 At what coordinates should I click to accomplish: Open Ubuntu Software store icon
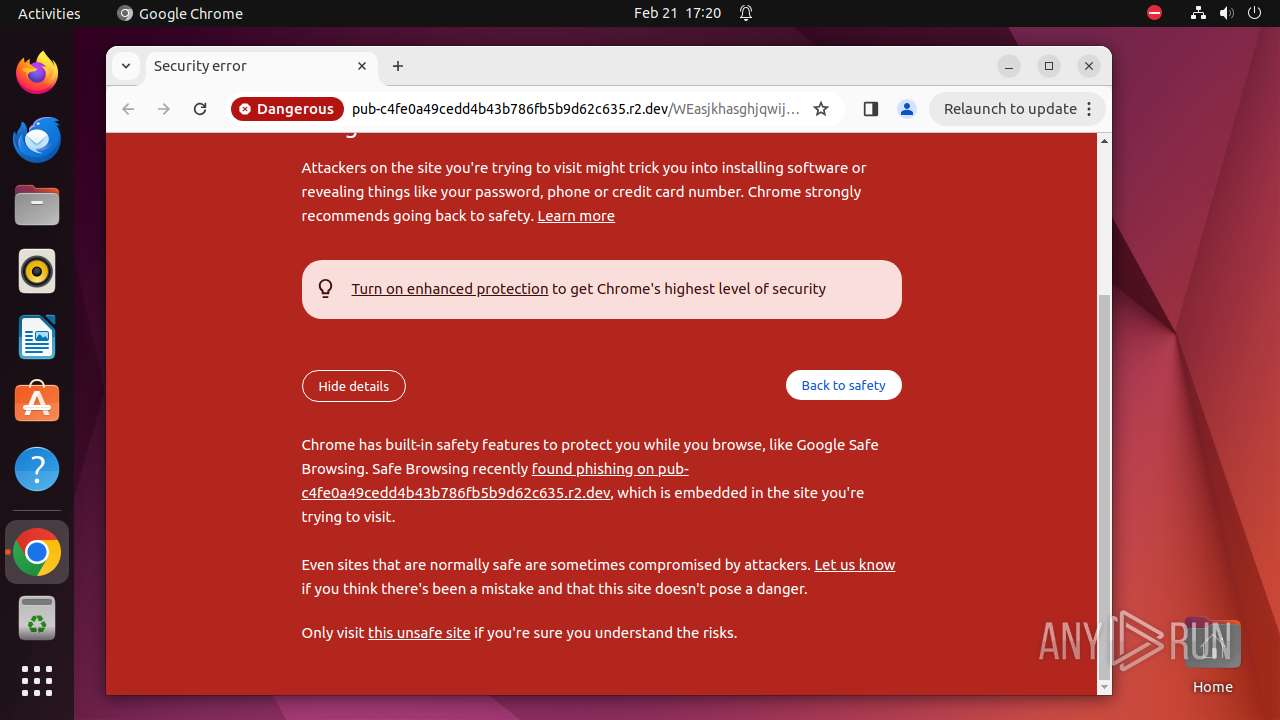(x=37, y=403)
